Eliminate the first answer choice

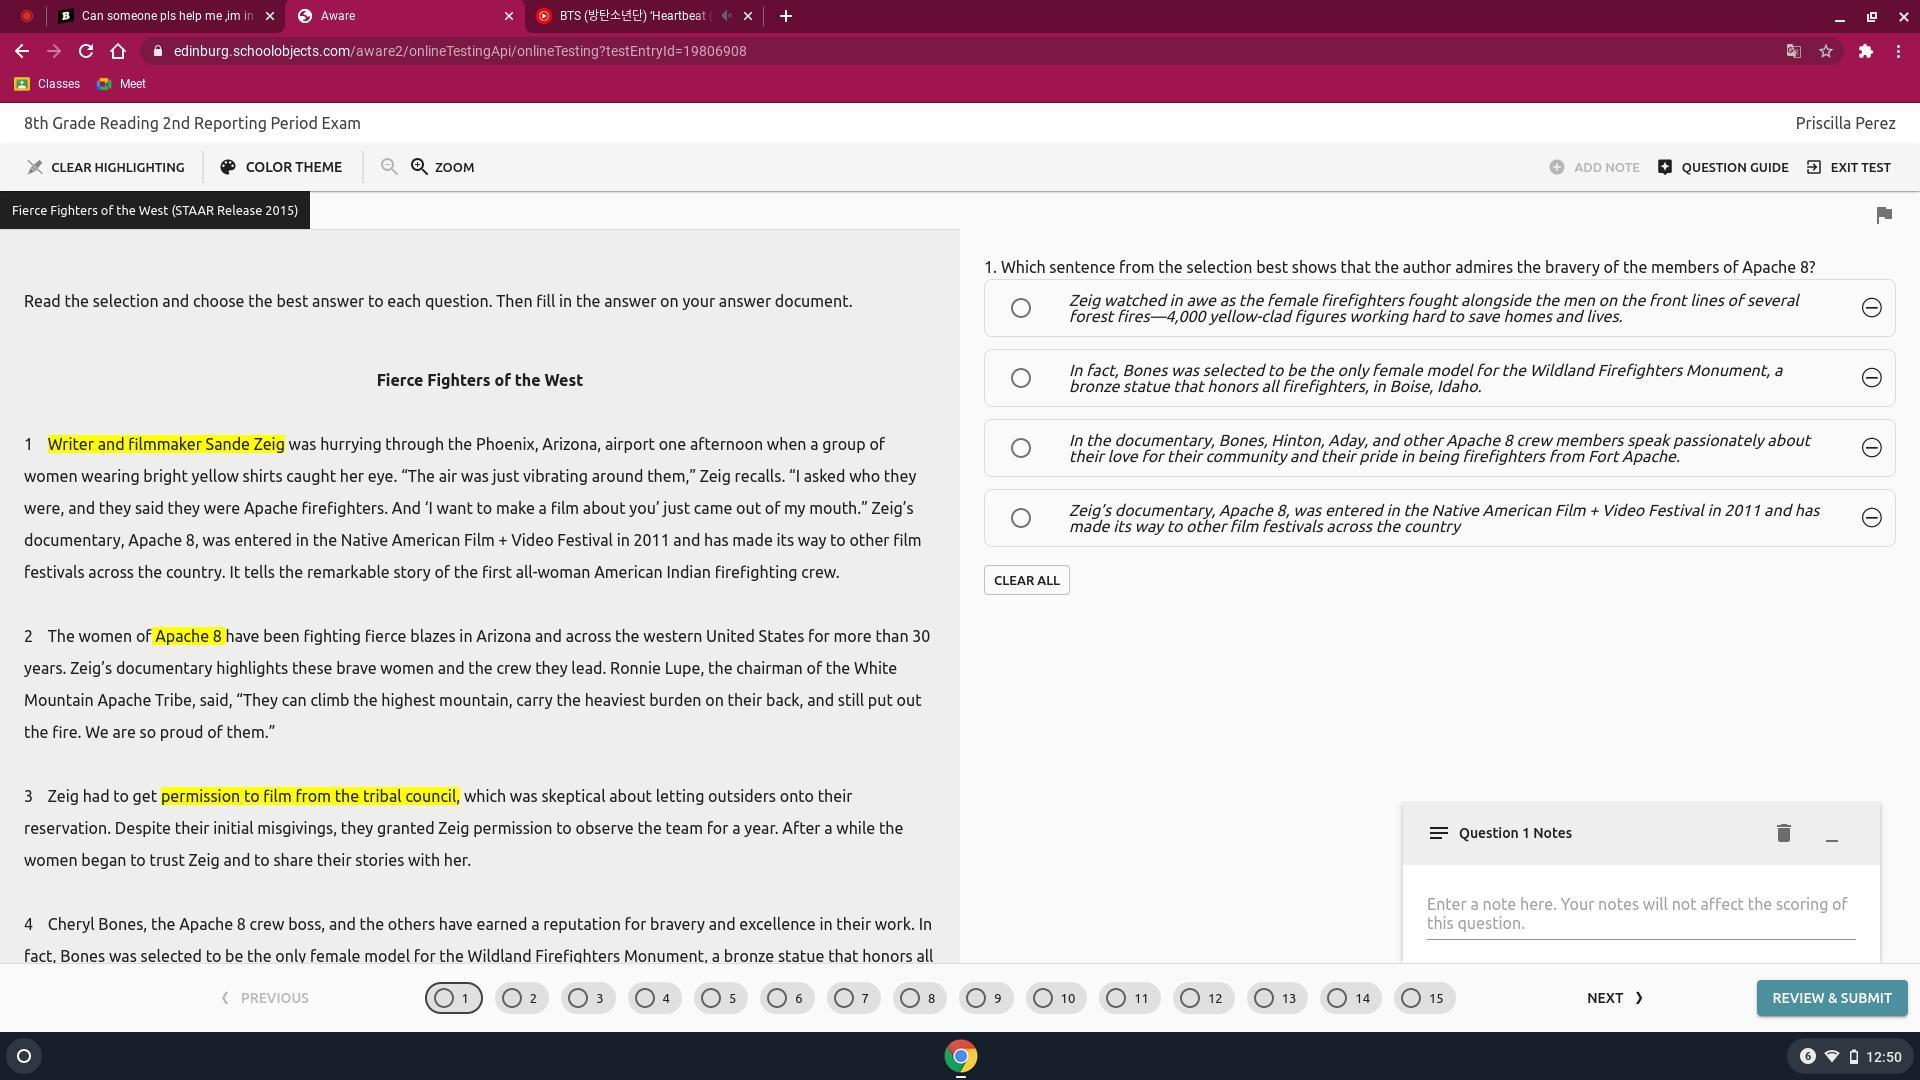coord(1871,308)
